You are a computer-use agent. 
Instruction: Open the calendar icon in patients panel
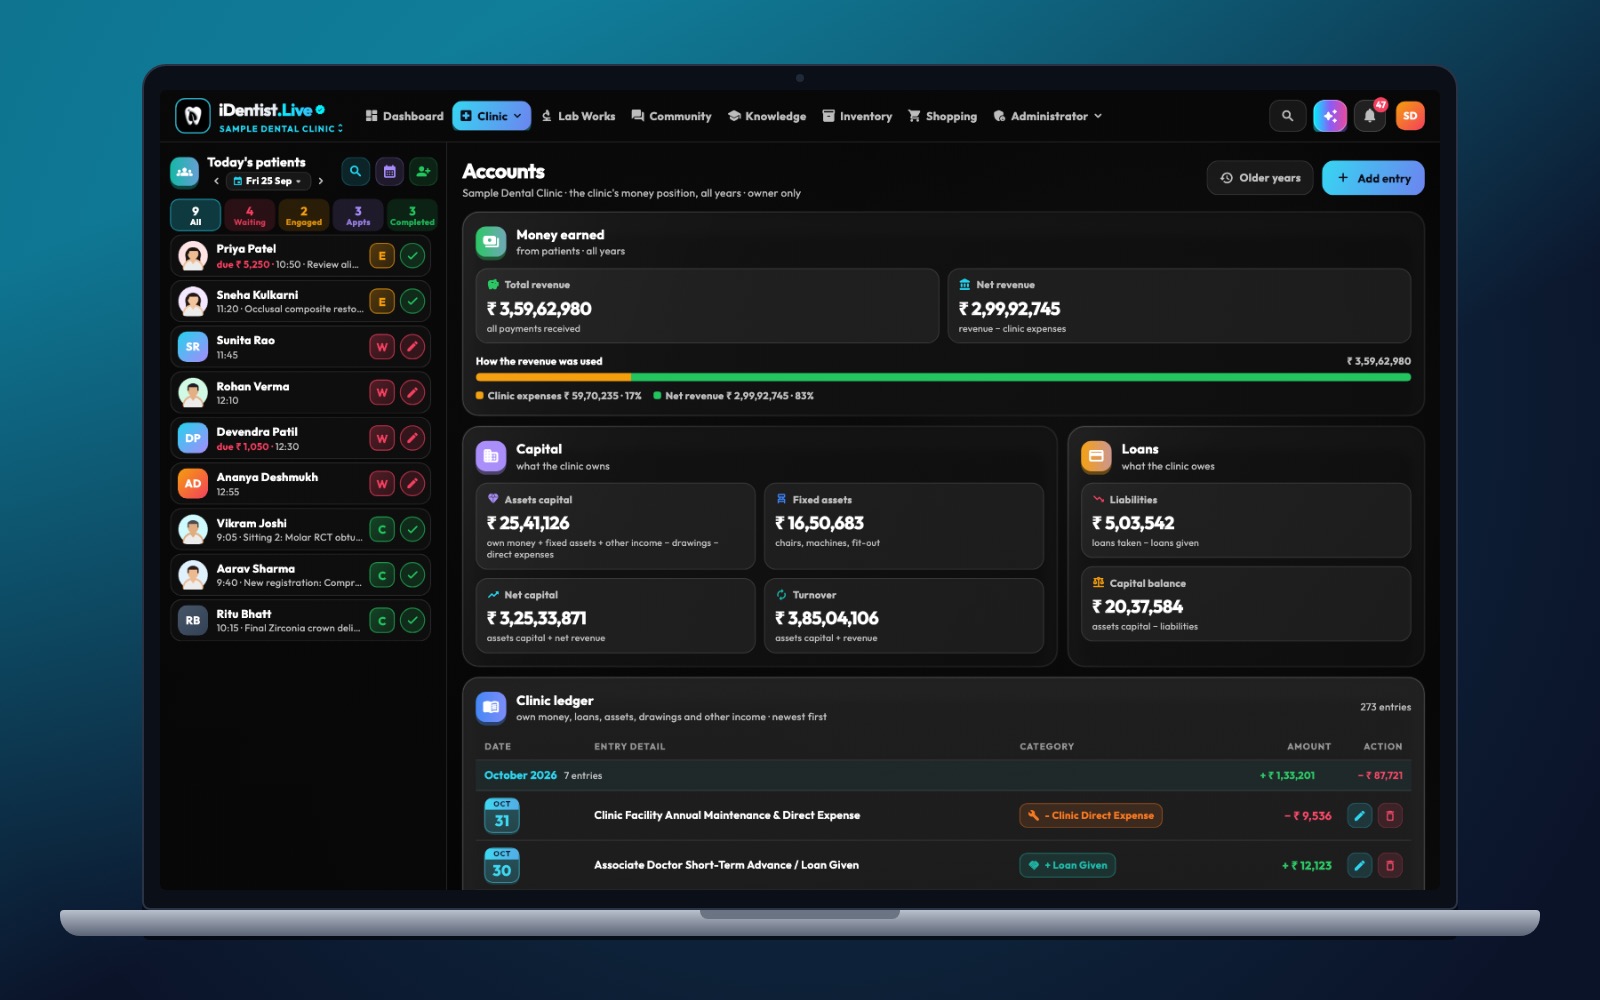389,172
